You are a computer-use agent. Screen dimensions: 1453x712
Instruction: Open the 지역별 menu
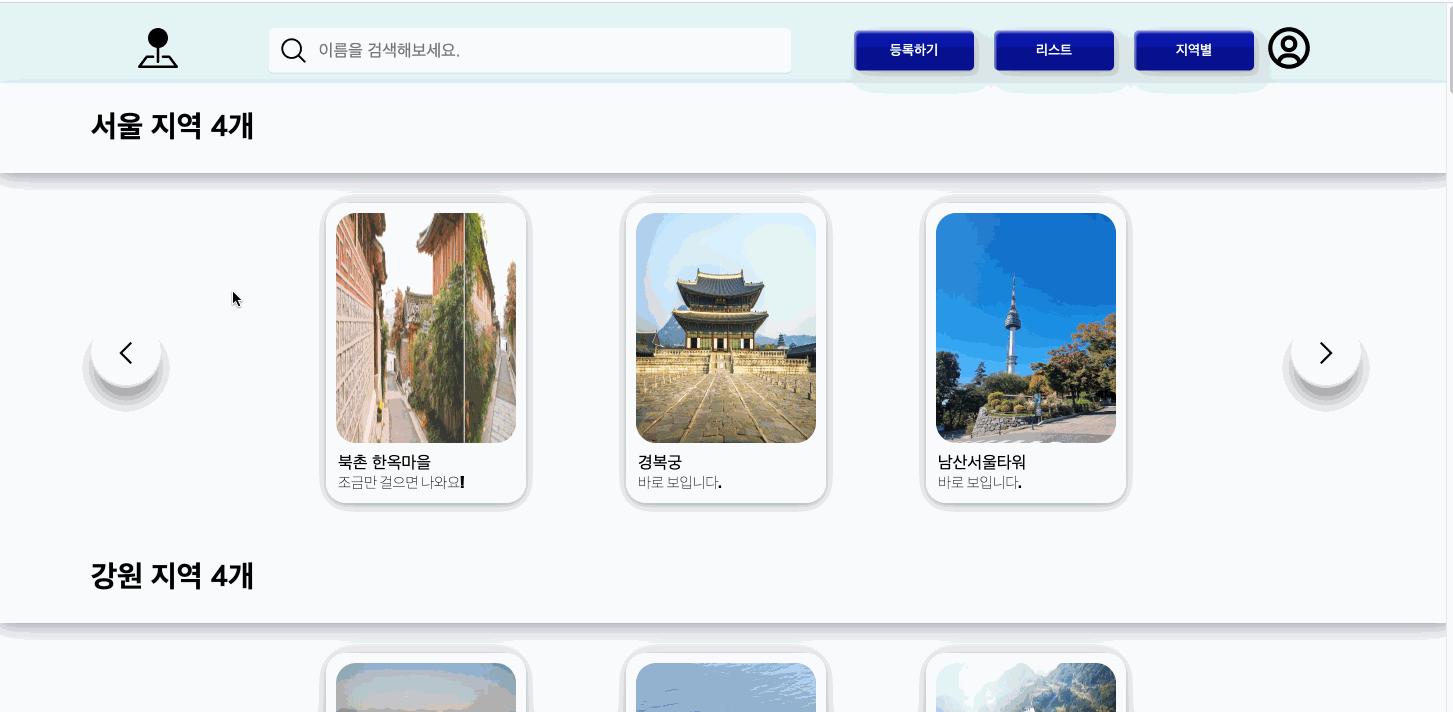(1193, 50)
